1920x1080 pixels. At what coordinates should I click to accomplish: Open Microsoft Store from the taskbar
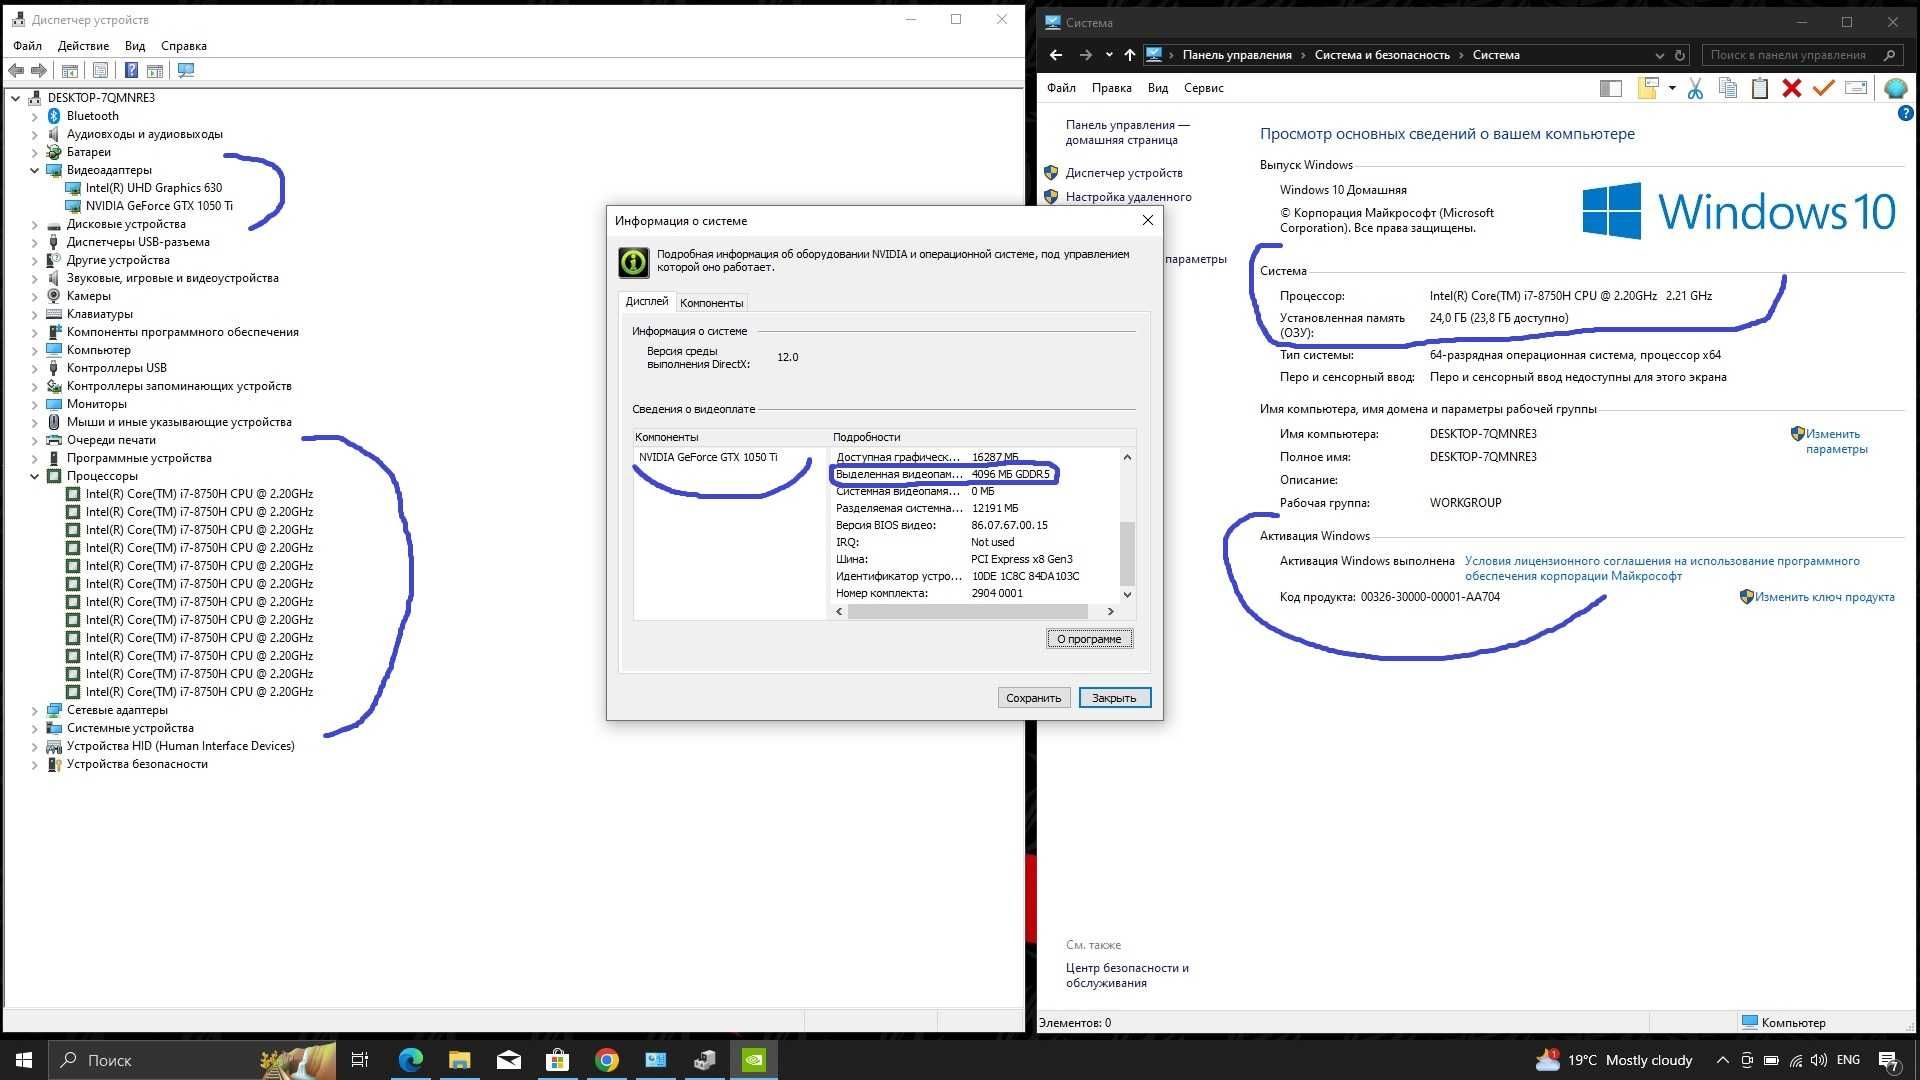pos(557,1060)
